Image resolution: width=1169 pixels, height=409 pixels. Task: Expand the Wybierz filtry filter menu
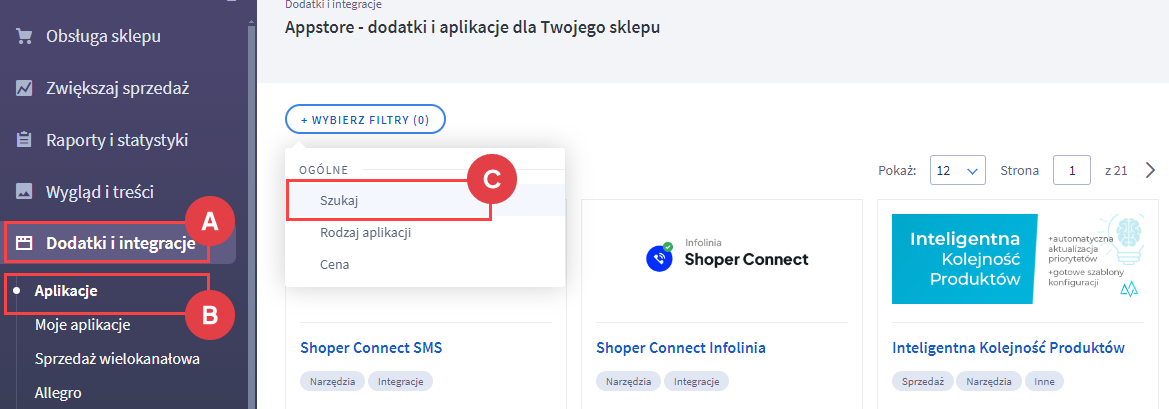coord(365,120)
